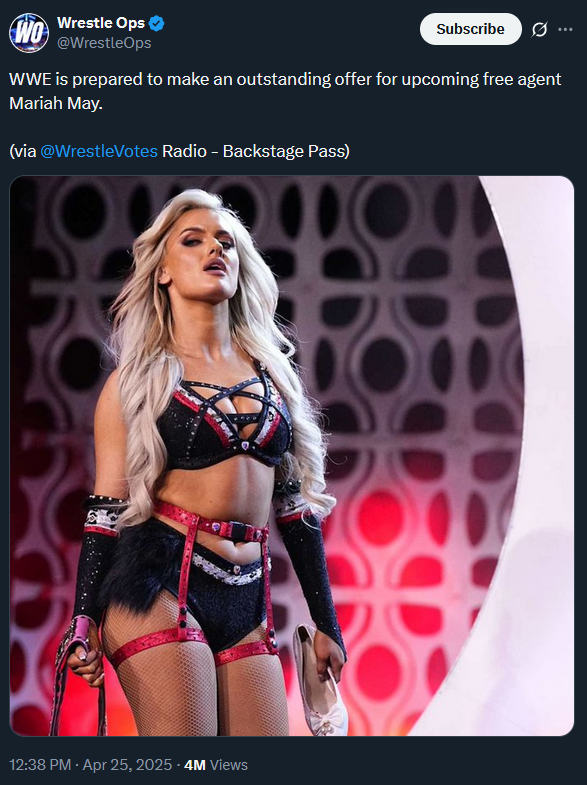Click the "Mariah May." text line

(56, 104)
